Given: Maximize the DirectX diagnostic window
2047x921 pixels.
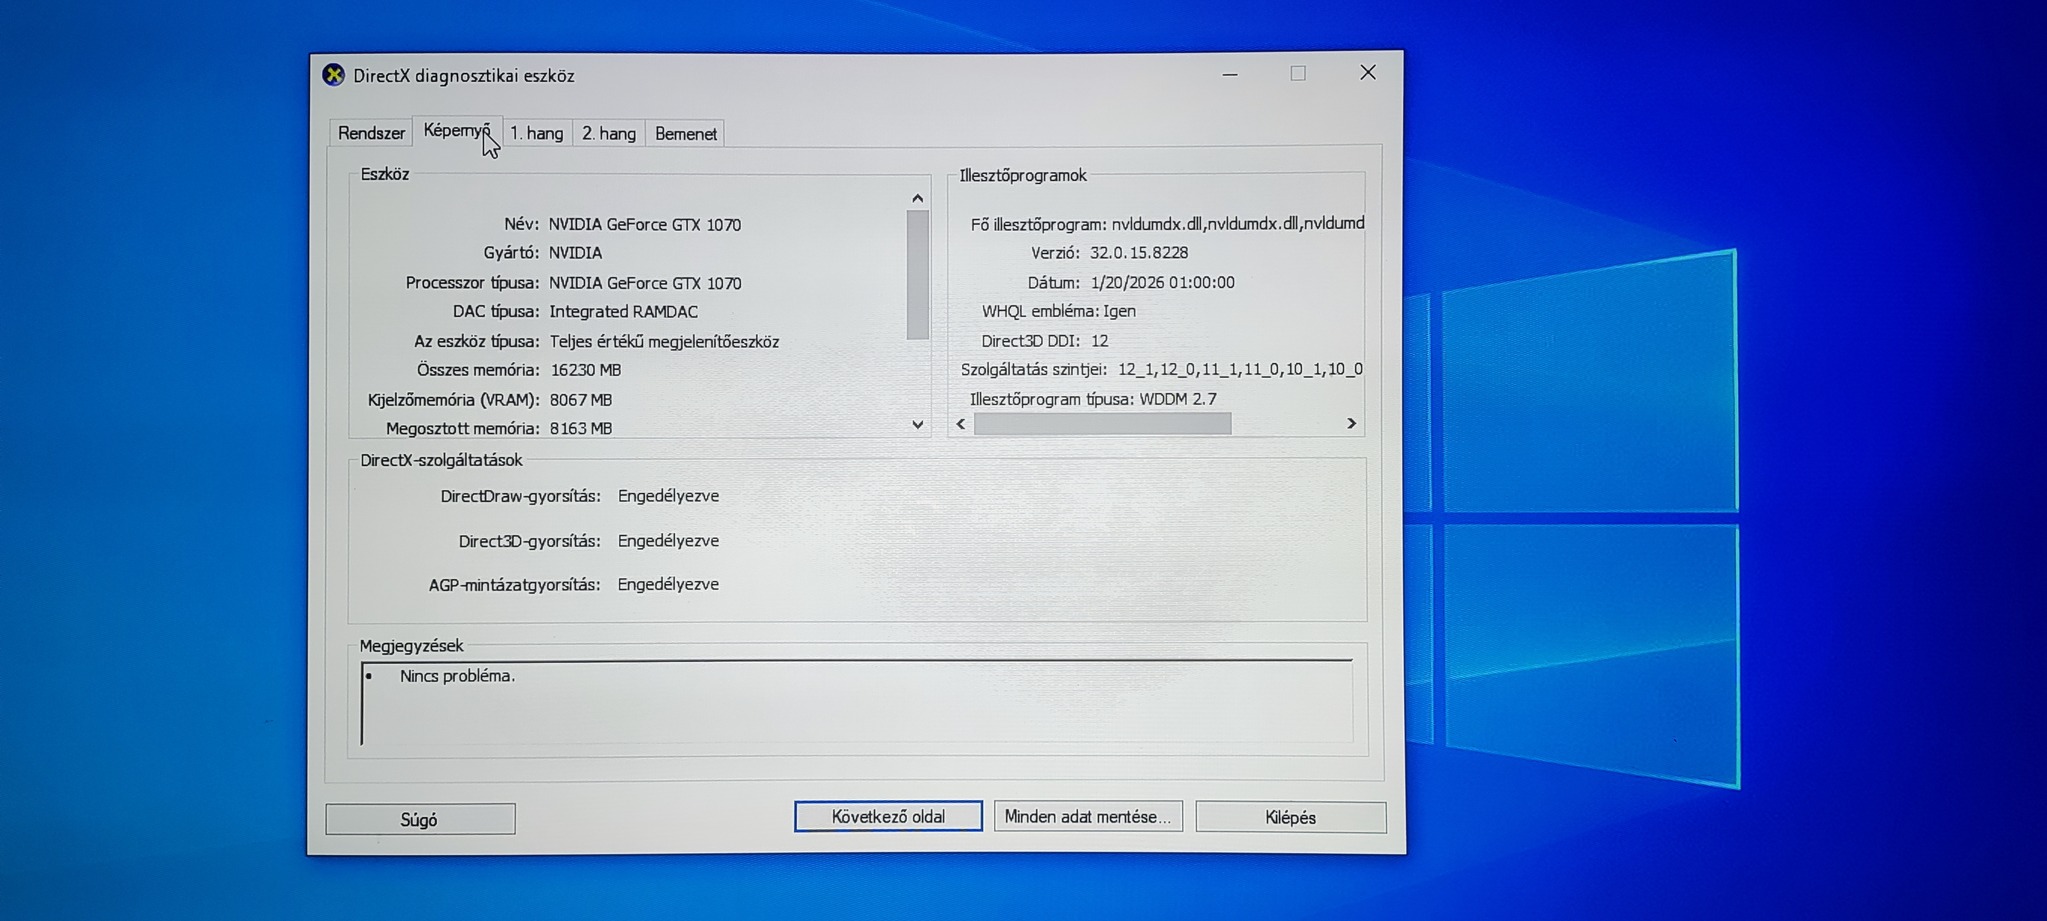Looking at the screenshot, I should [1298, 73].
